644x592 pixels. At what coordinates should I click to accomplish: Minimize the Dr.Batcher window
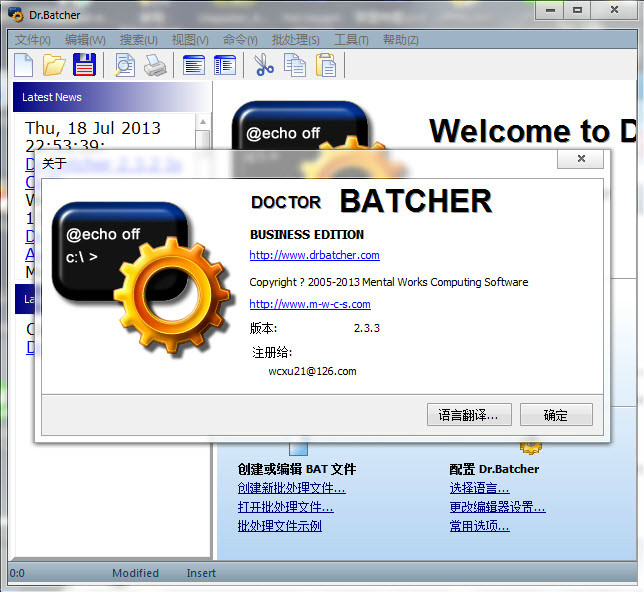(550, 10)
